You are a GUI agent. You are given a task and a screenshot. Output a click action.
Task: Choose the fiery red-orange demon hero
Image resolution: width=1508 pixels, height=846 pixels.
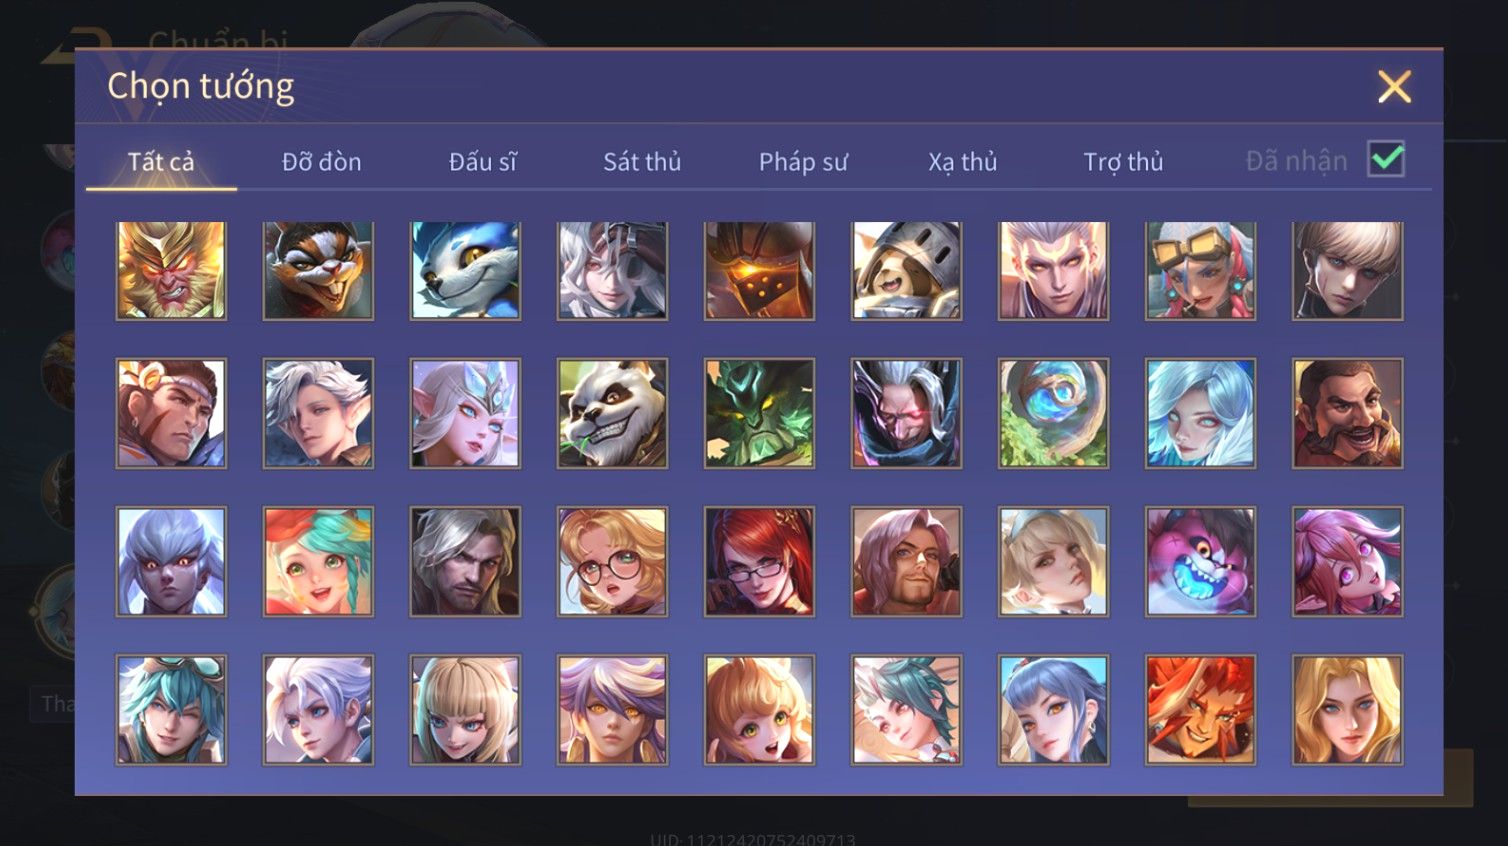coord(1200,710)
